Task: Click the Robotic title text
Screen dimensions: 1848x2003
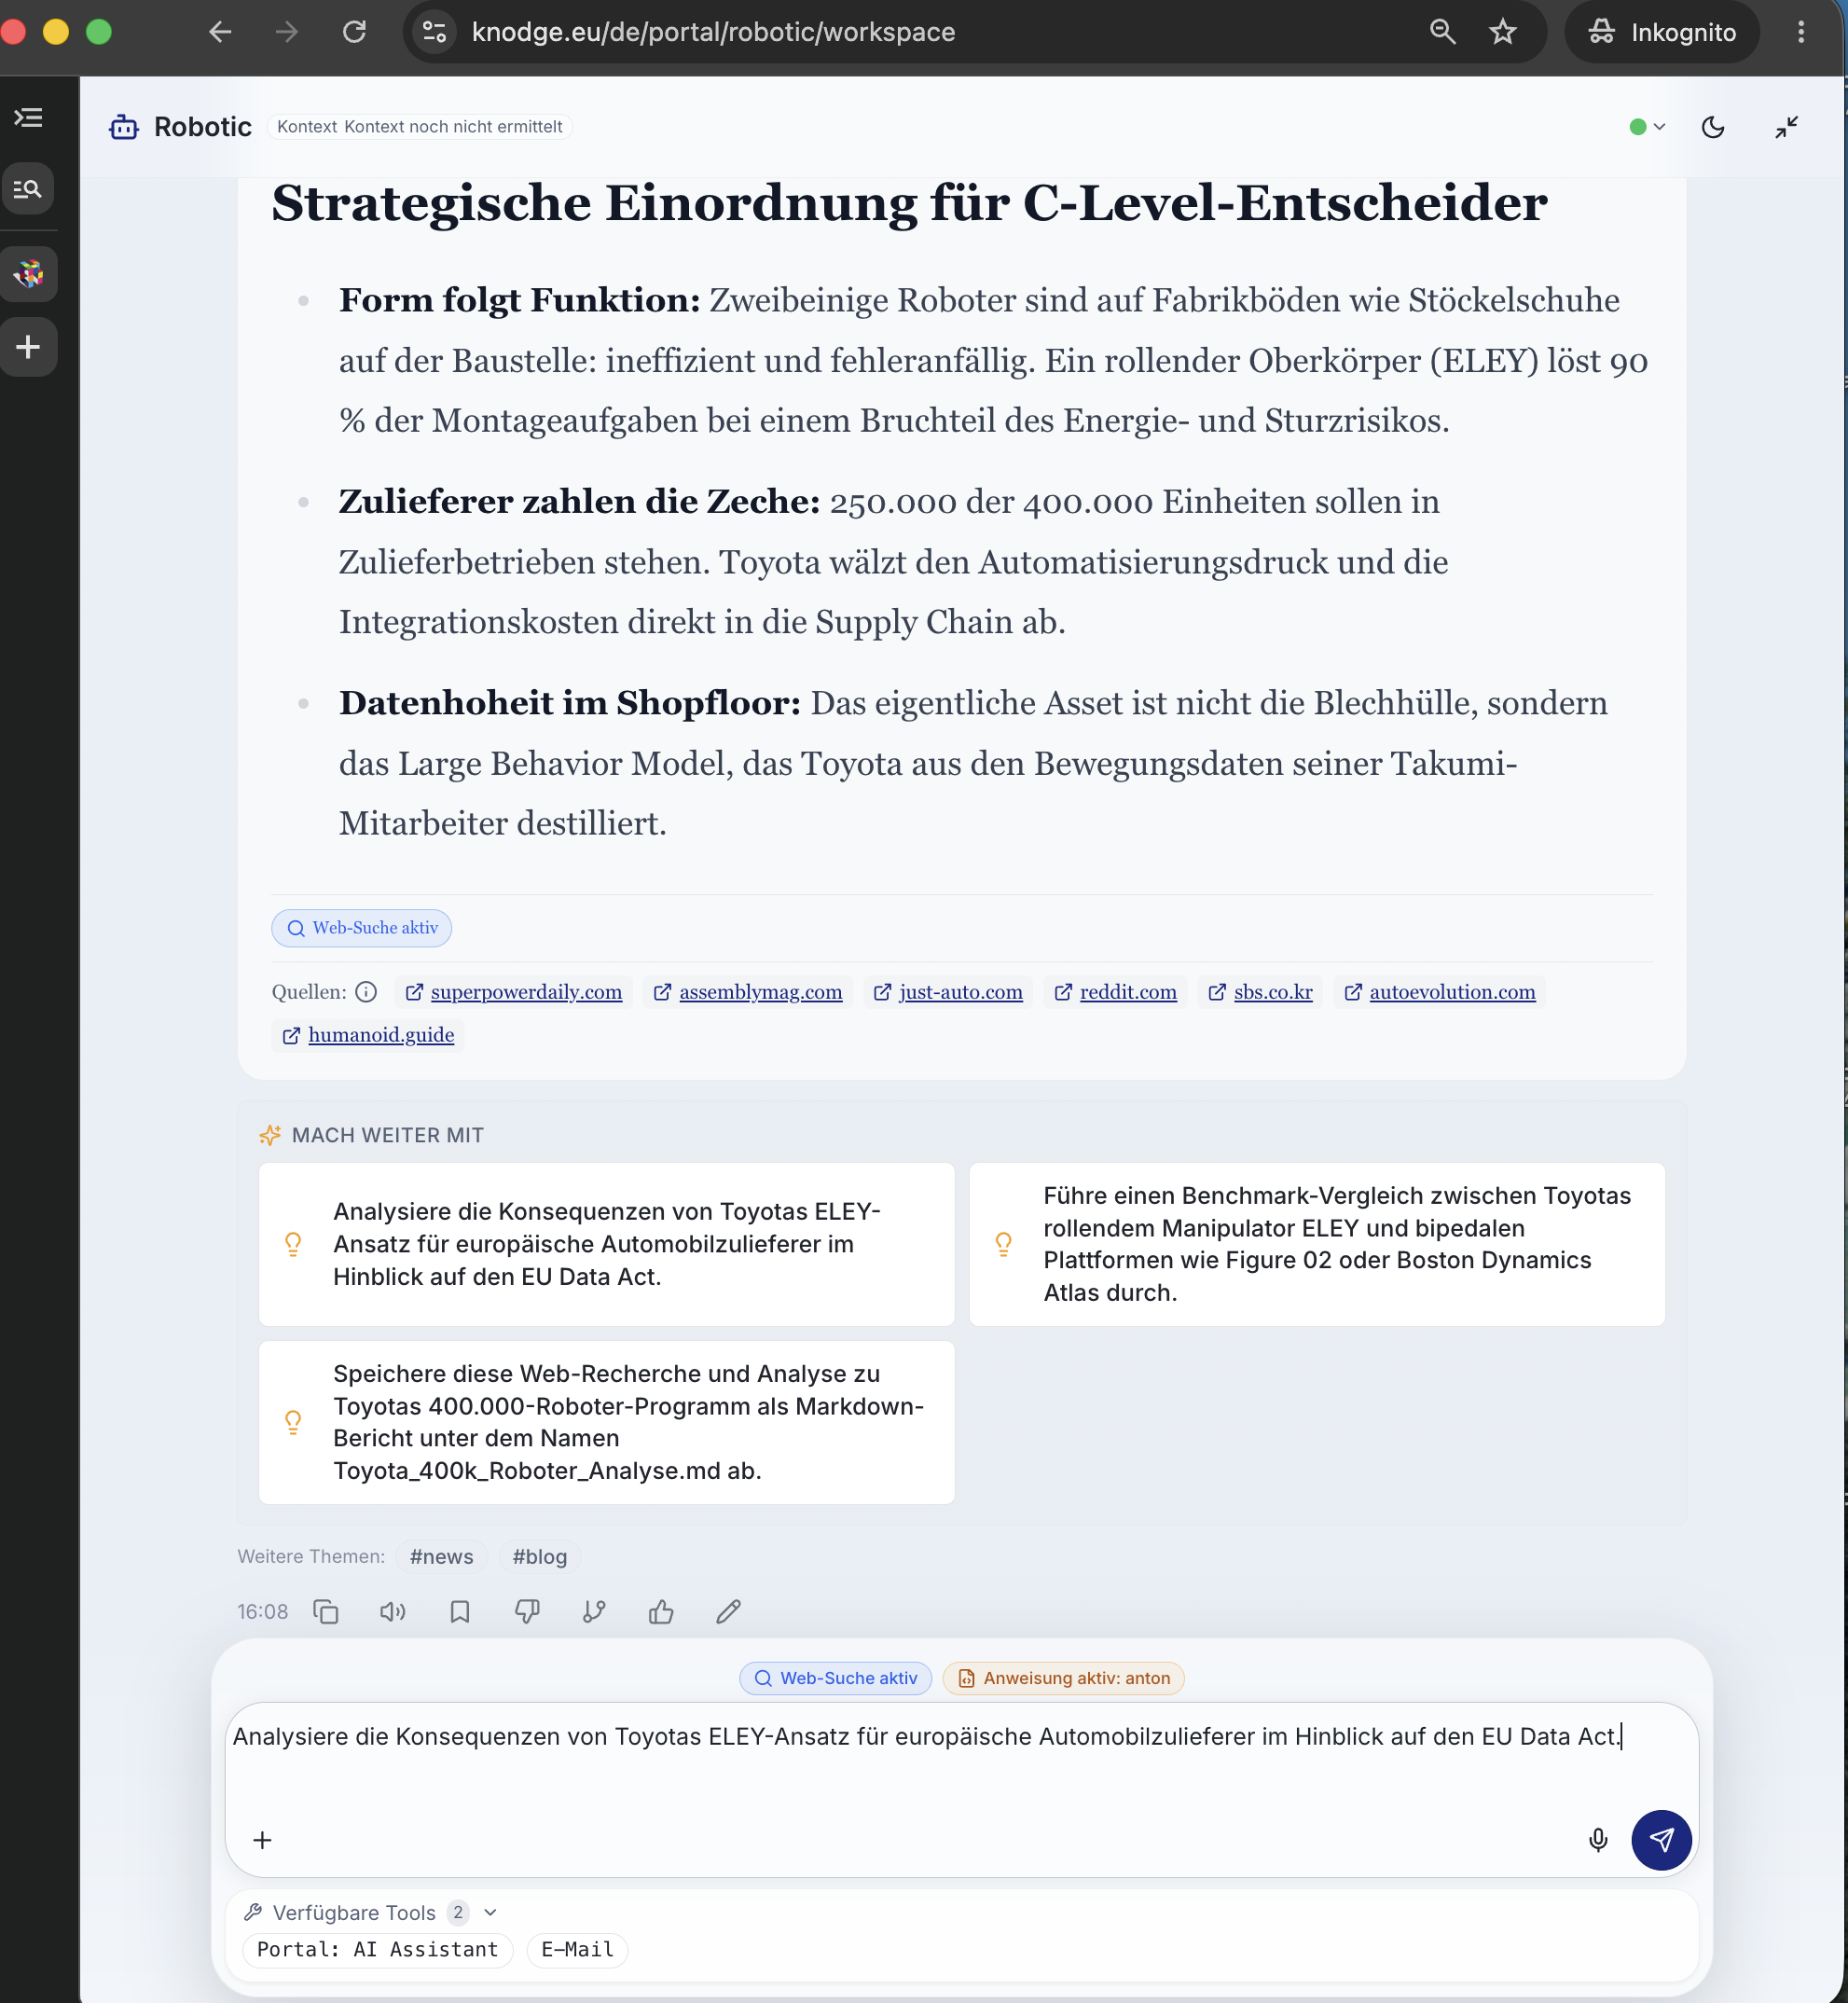Action: coord(203,127)
